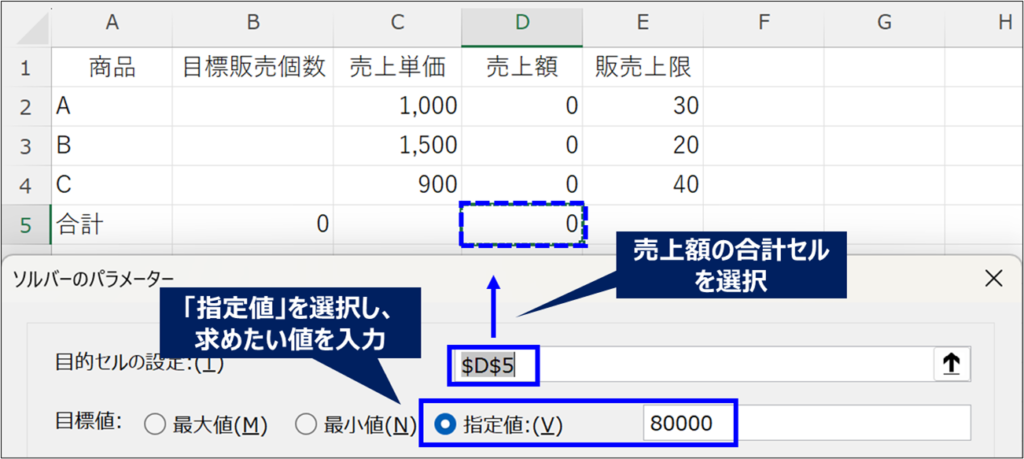Select column A header
The image size is (1024, 459).
click(x=111, y=23)
